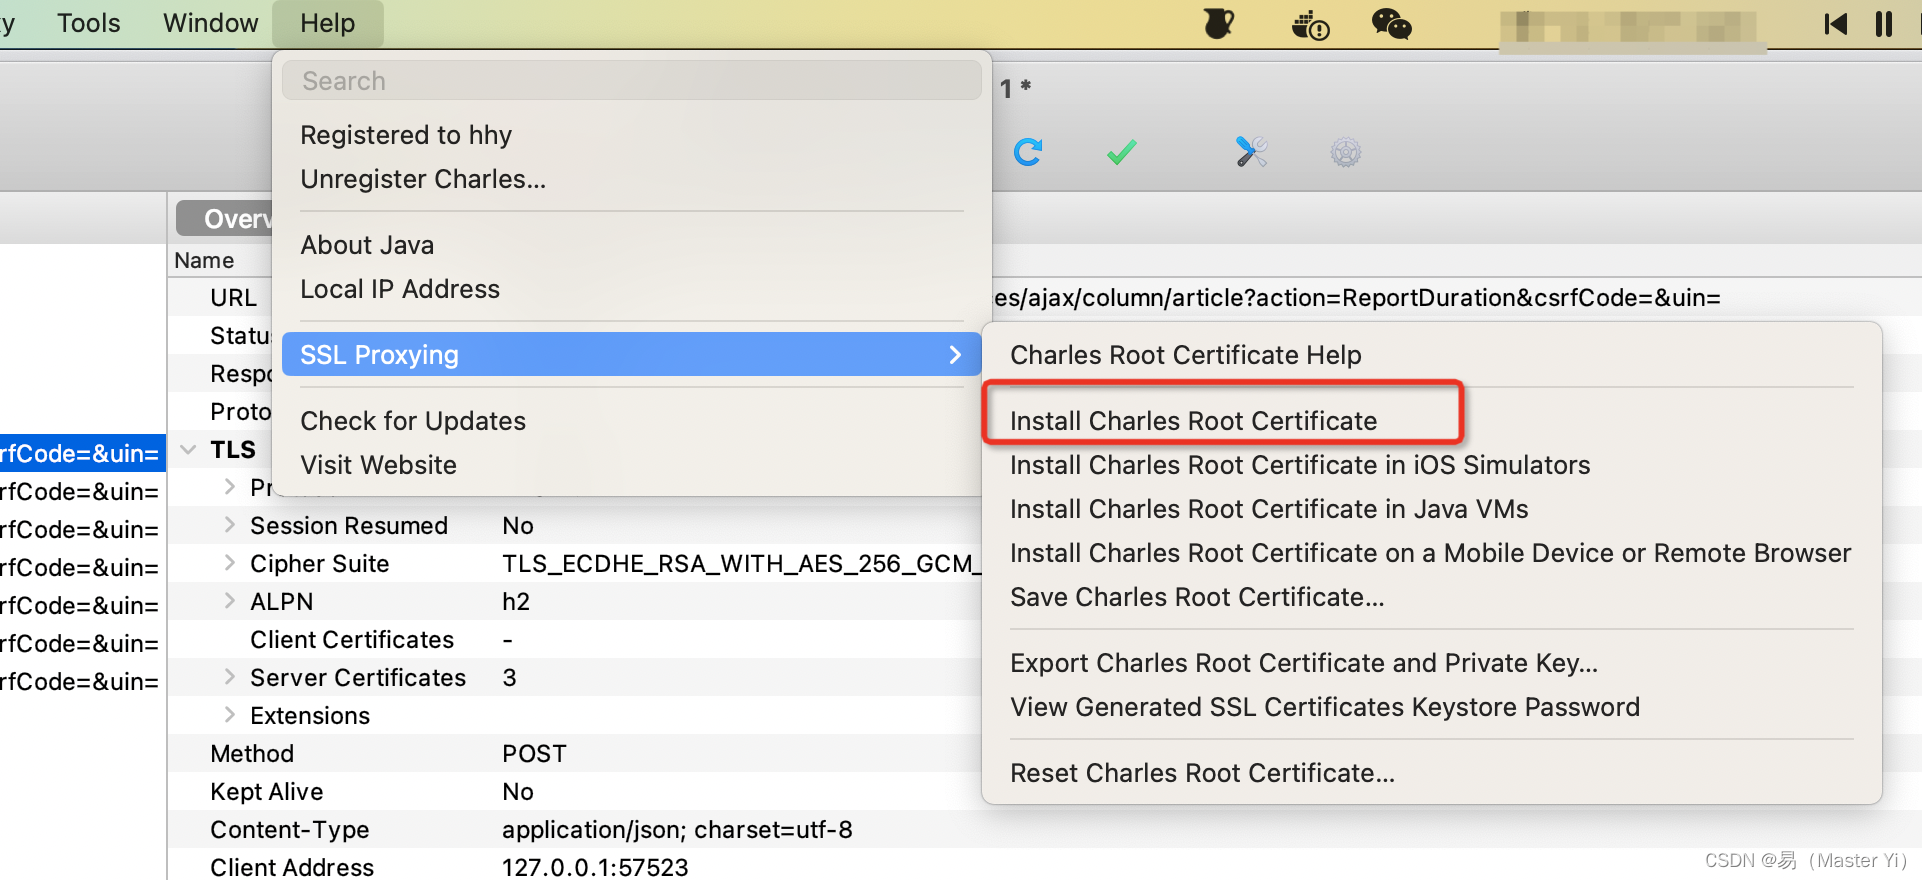Open the Tools menu
The image size is (1922, 880).
click(89, 23)
